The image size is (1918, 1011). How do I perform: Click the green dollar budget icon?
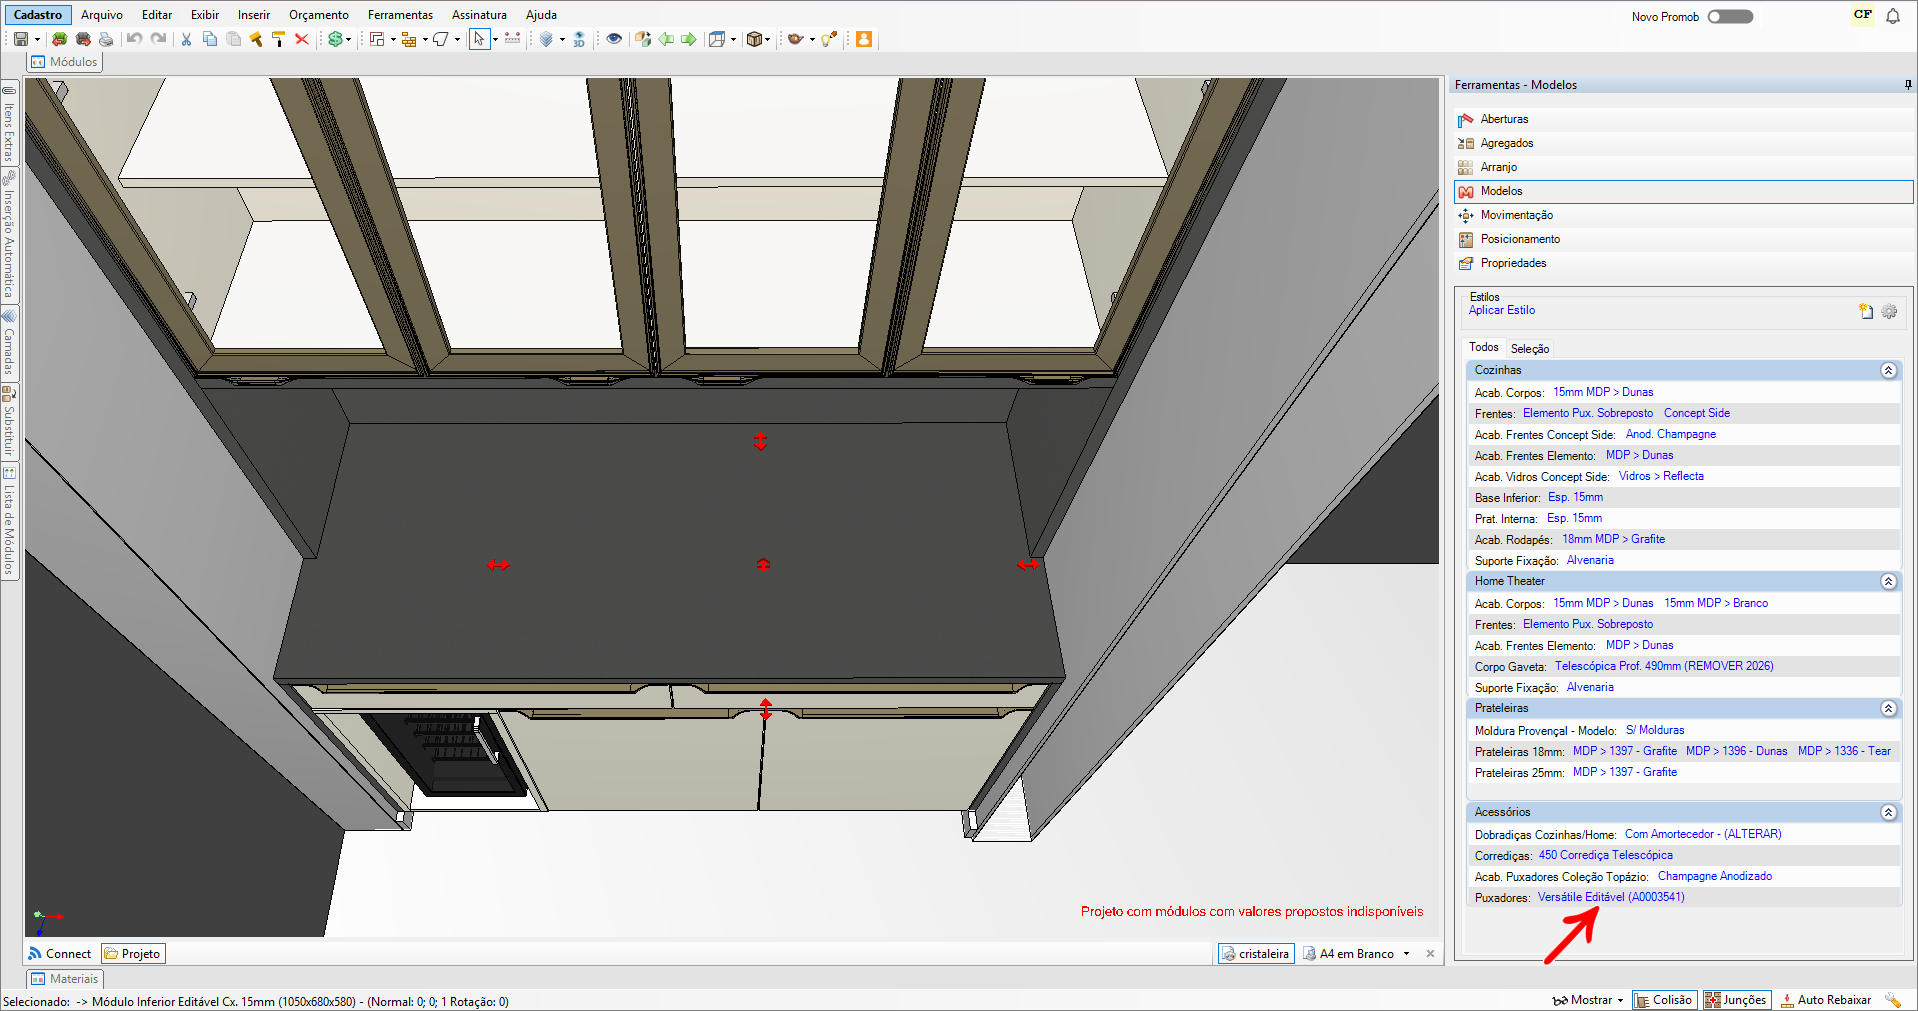click(336, 39)
